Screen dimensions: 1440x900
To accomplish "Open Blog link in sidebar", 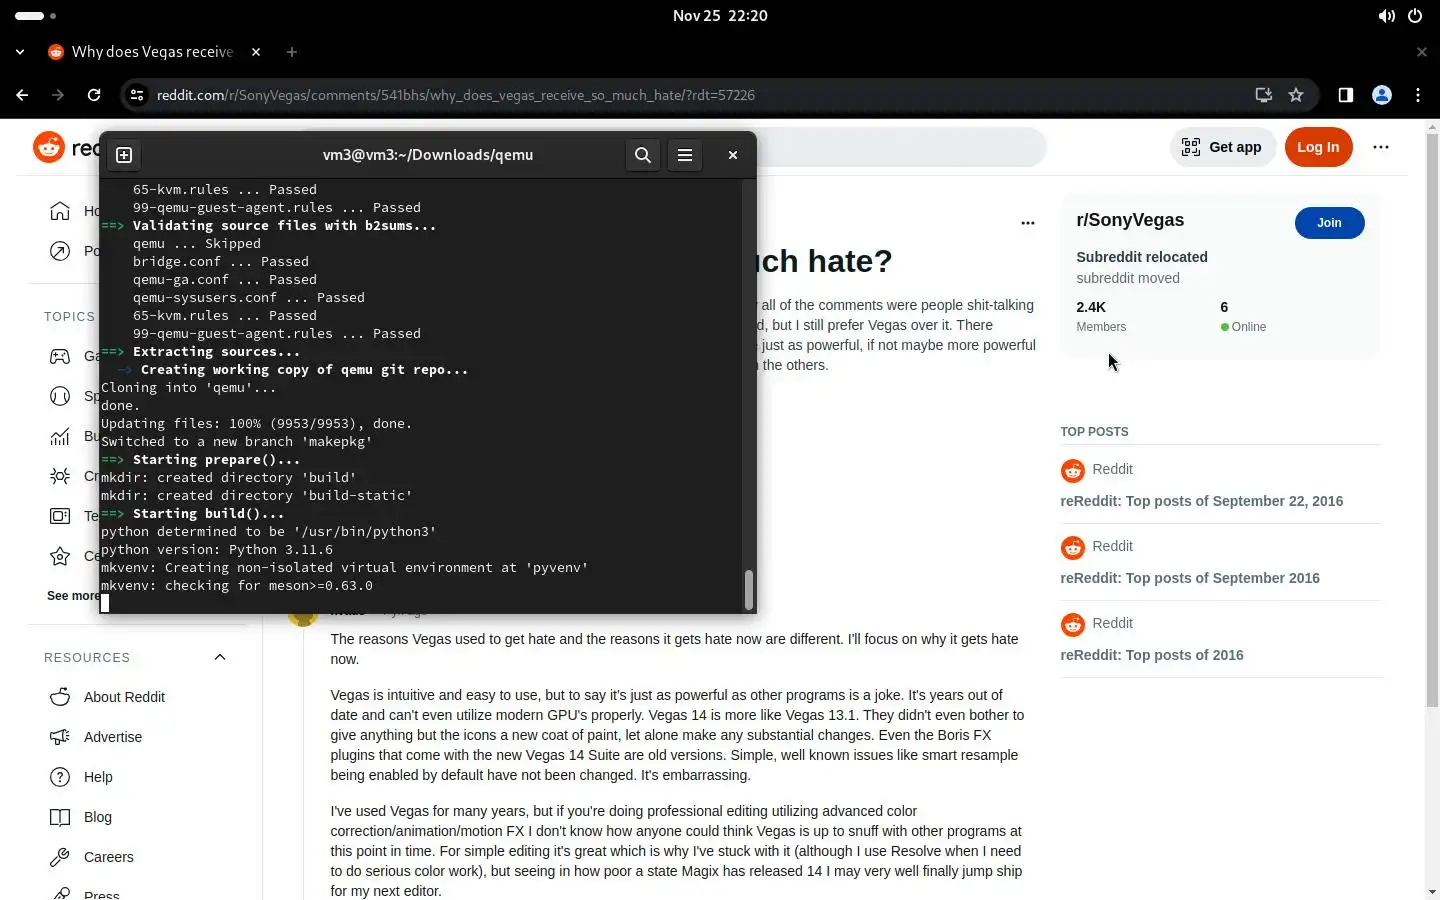I will coord(98,817).
